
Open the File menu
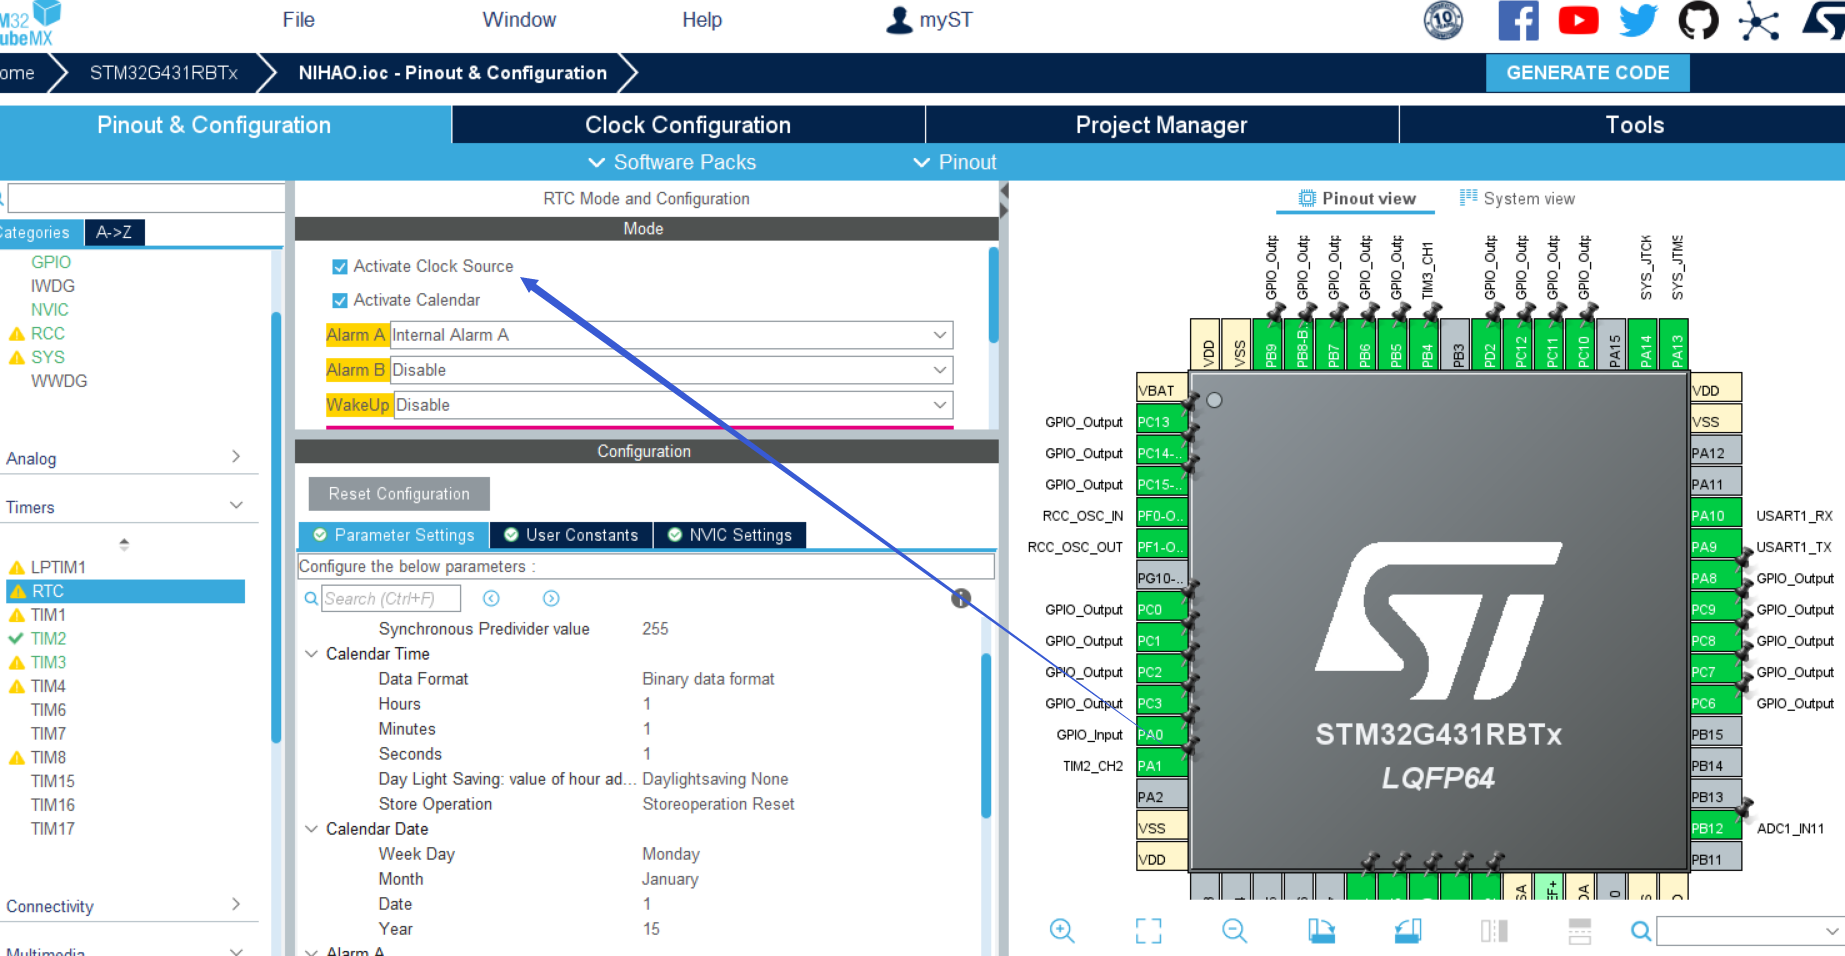[x=298, y=20]
